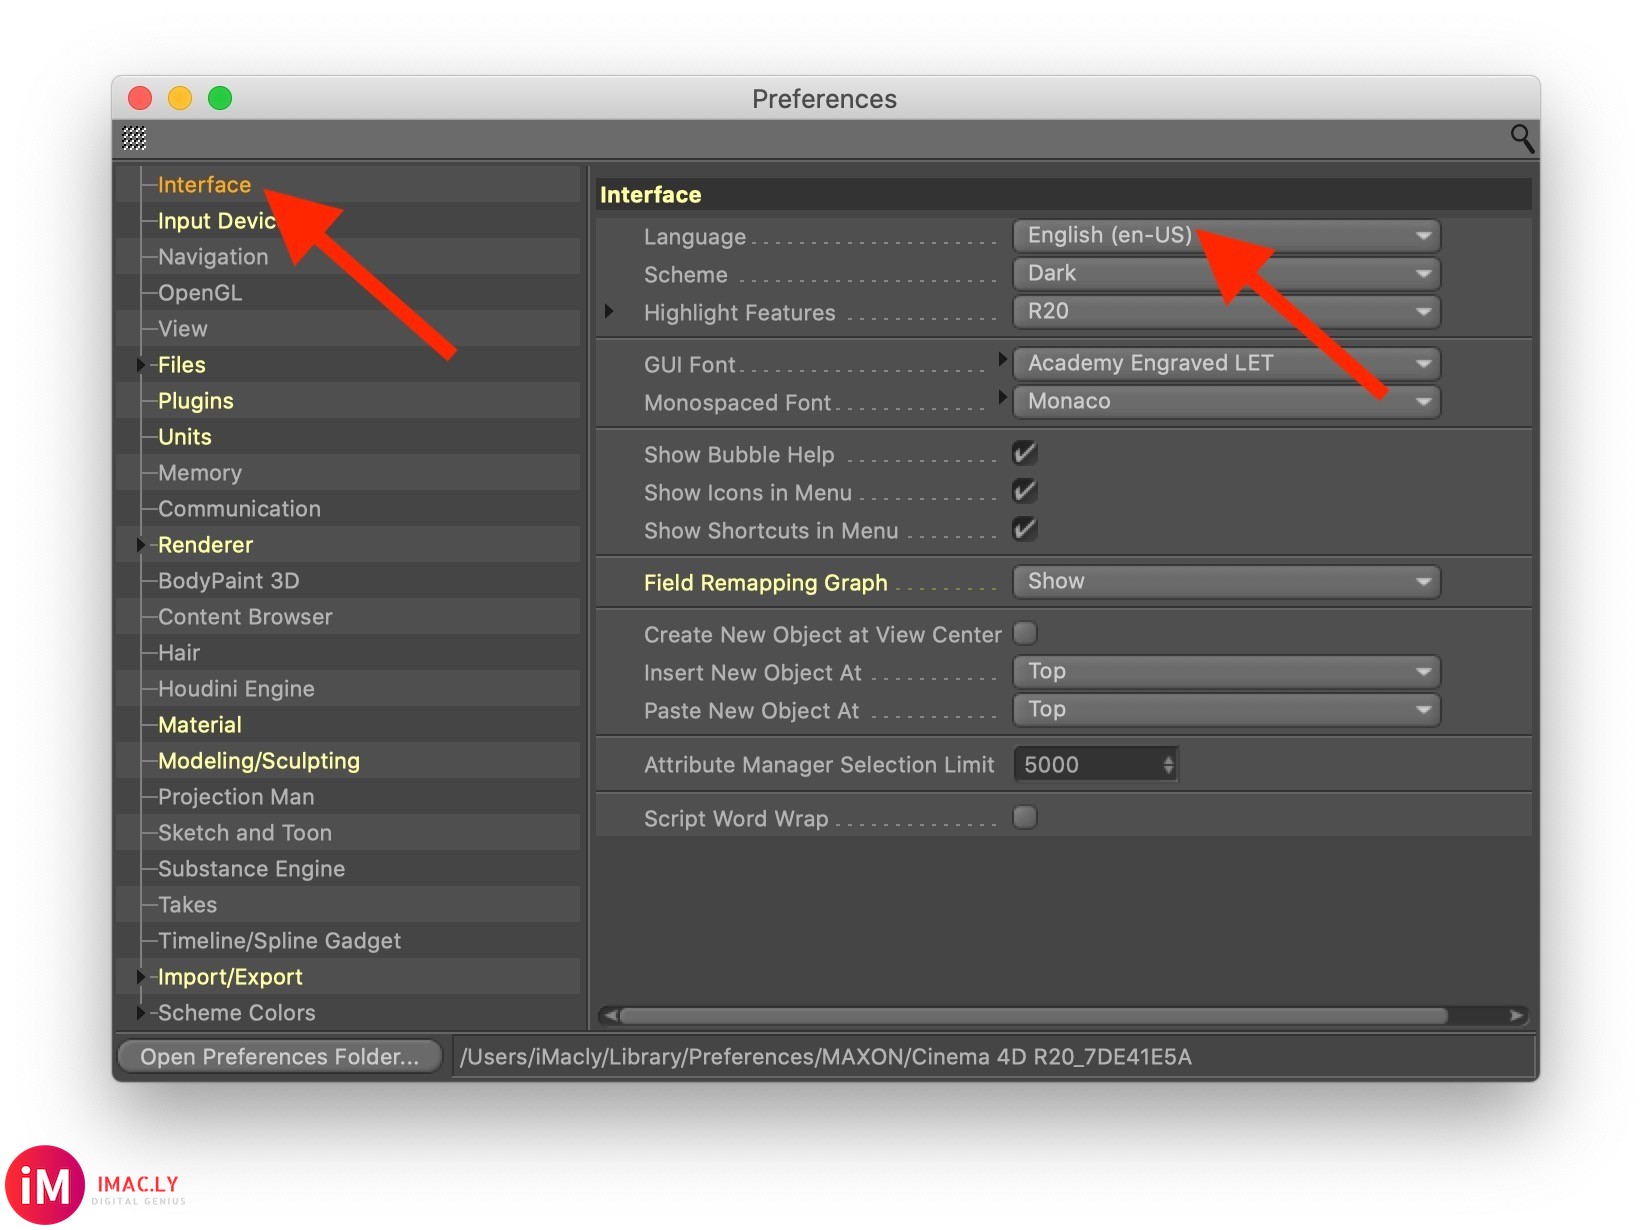The image size is (1652, 1230).
Task: Toggle Show Shortcuts in Menu checkbox
Action: pos(1025,529)
